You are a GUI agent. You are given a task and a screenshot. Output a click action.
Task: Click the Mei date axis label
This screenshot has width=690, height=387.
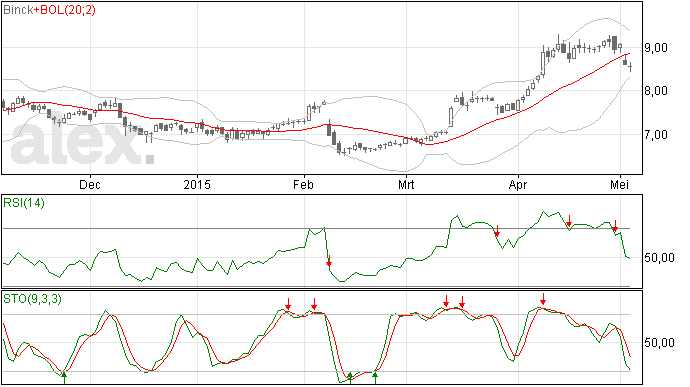click(620, 184)
